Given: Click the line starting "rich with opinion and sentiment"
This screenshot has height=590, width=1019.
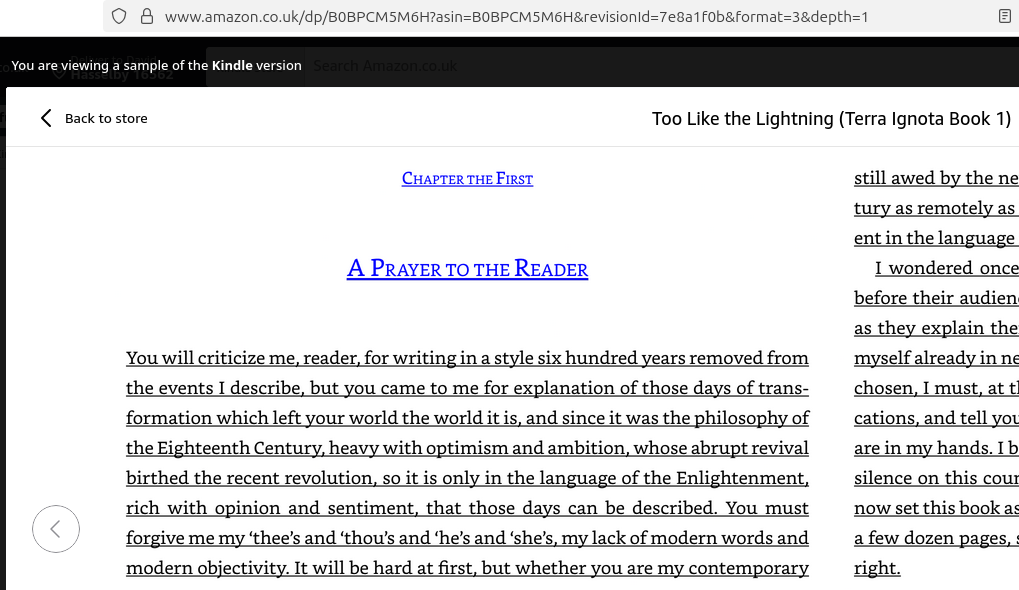Looking at the screenshot, I should point(467,508).
